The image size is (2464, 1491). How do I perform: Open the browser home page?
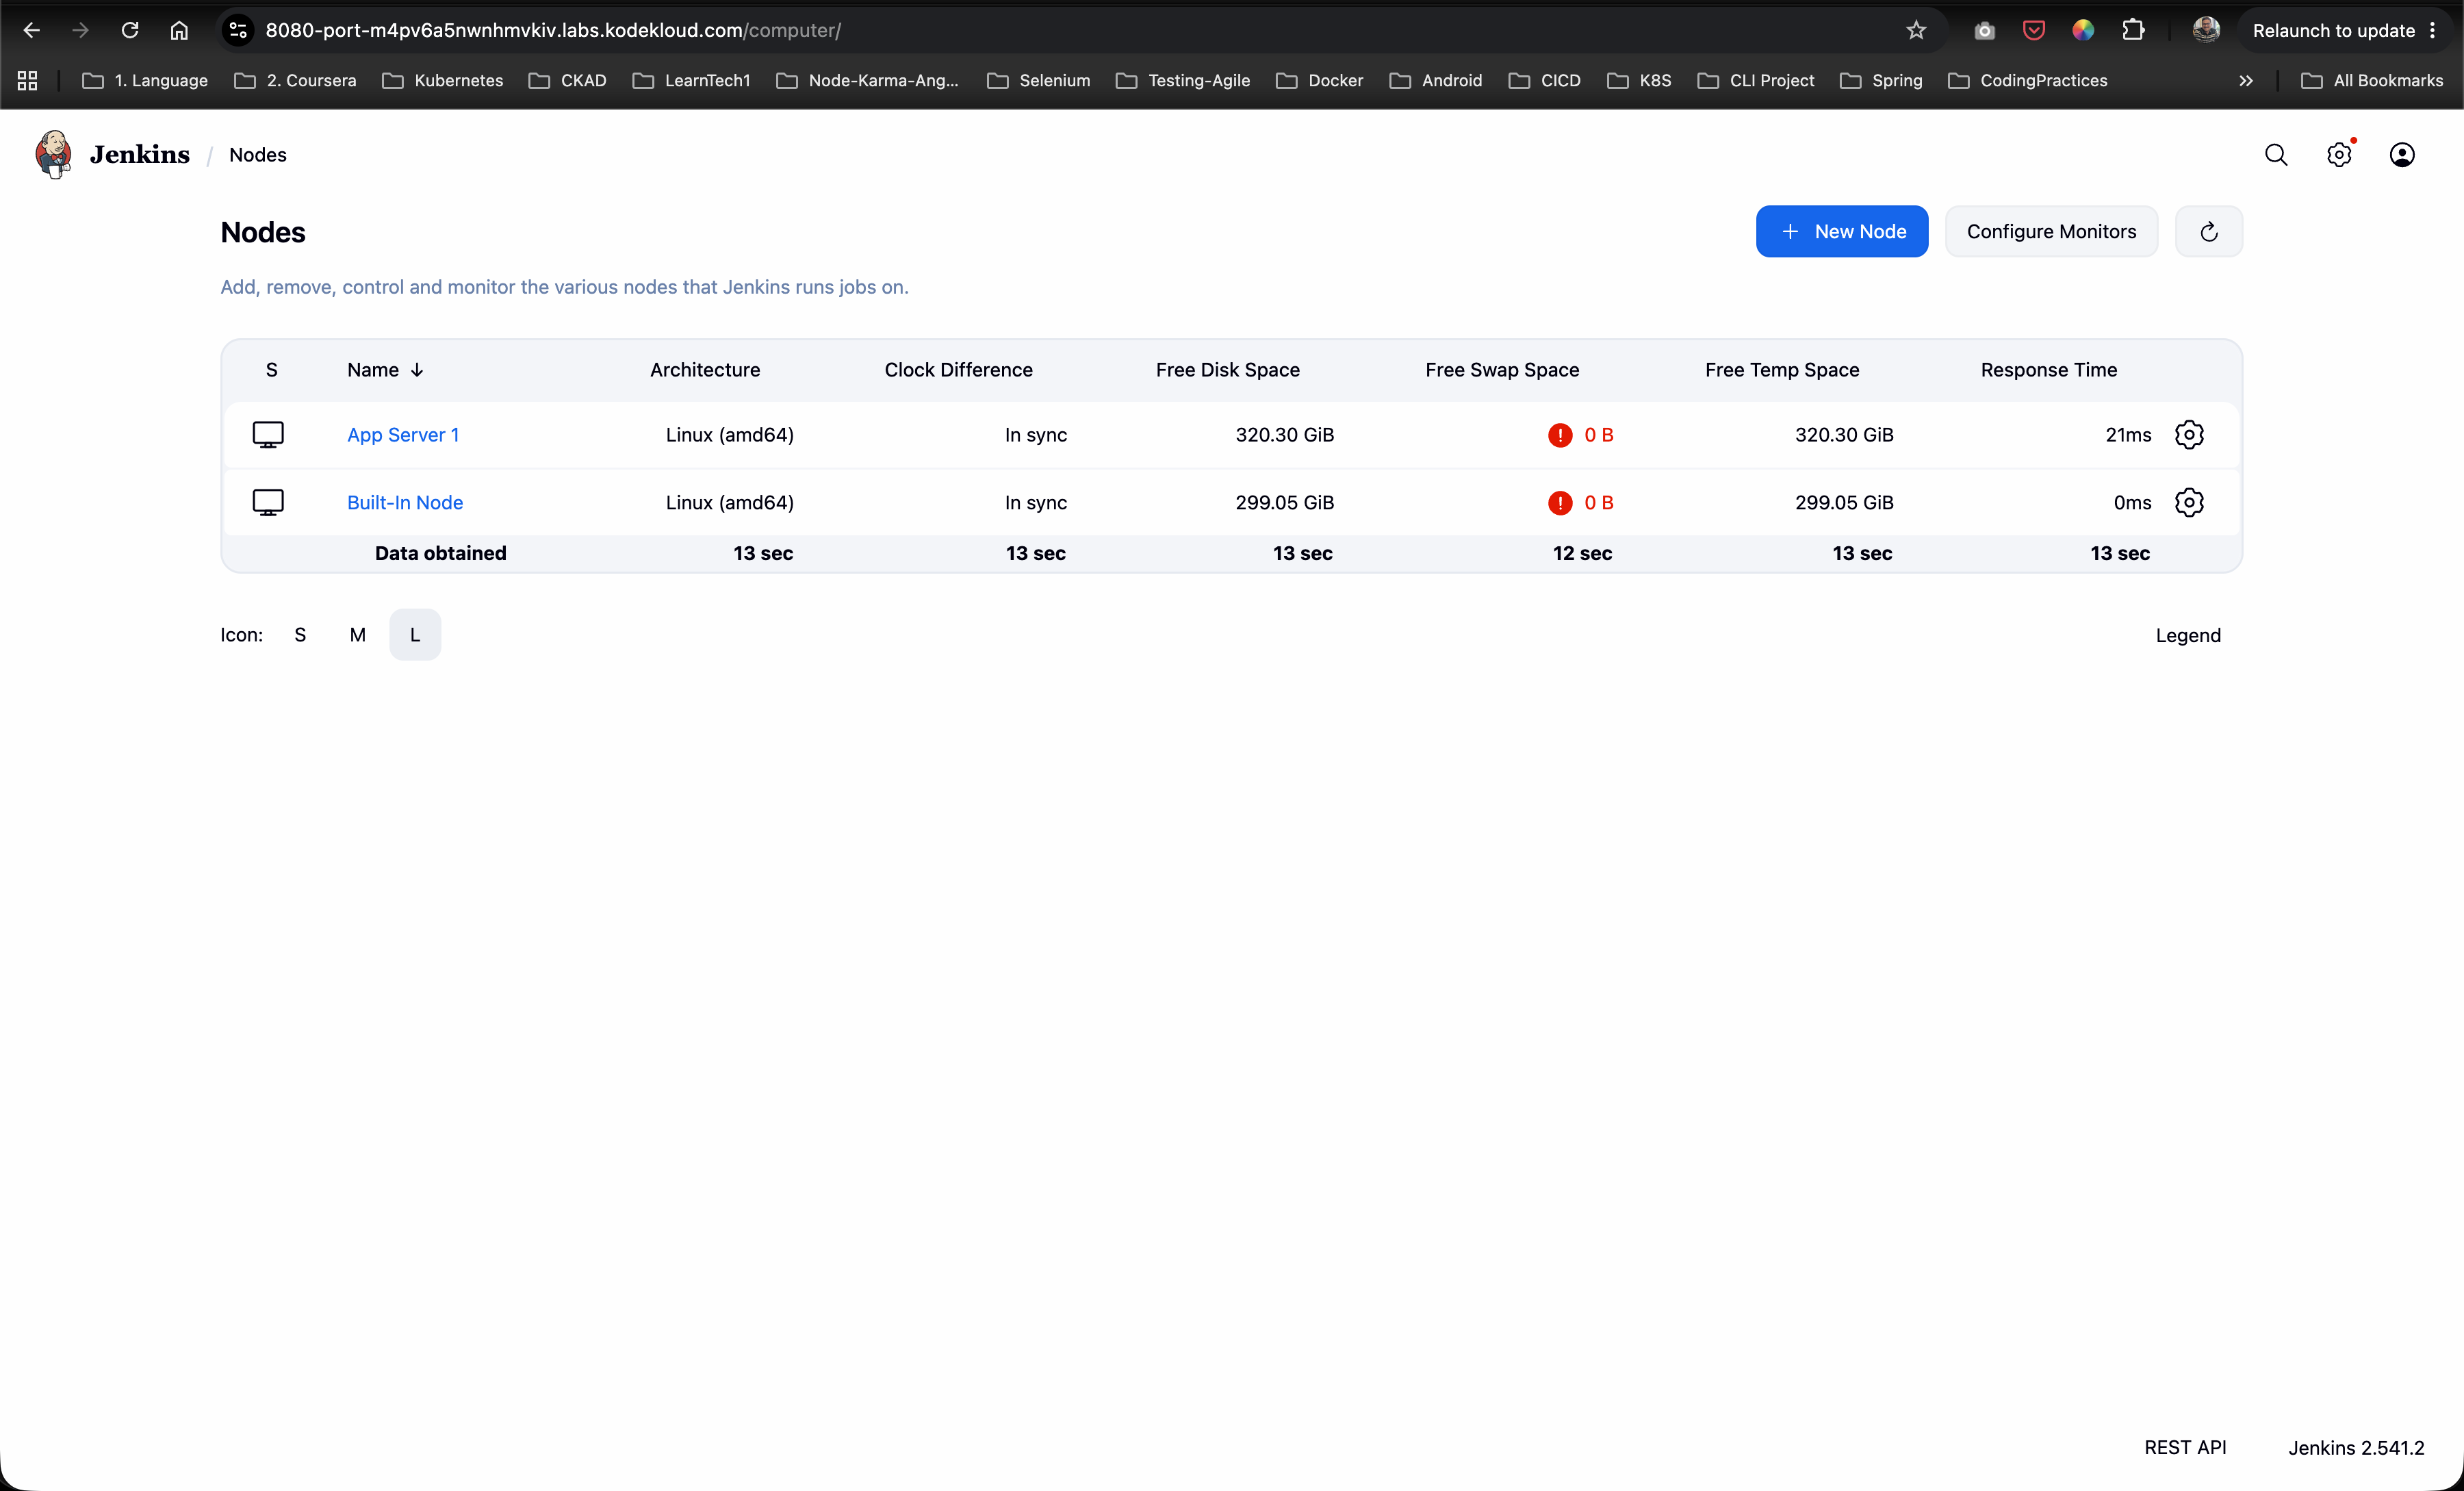(x=179, y=30)
